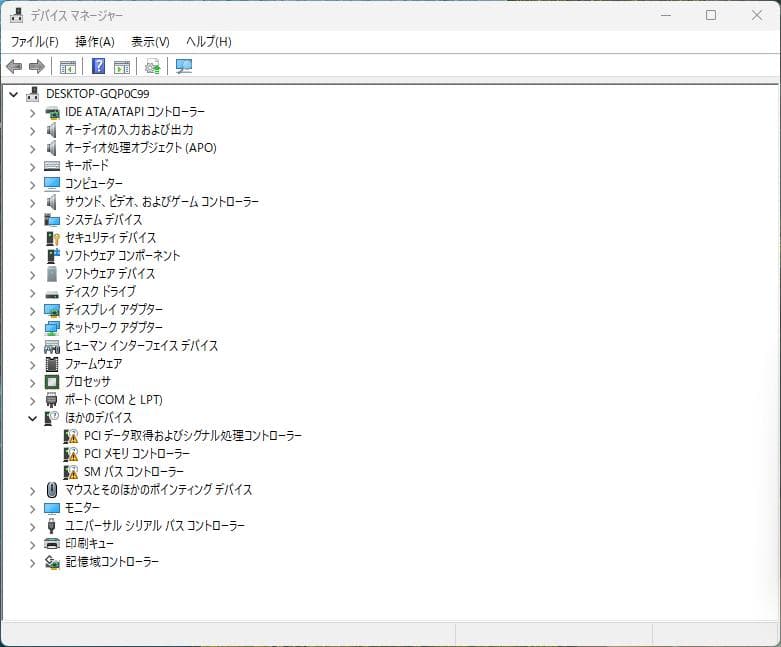Click the scan for hardware changes icon
Image resolution: width=781 pixels, height=647 pixels.
(184, 66)
